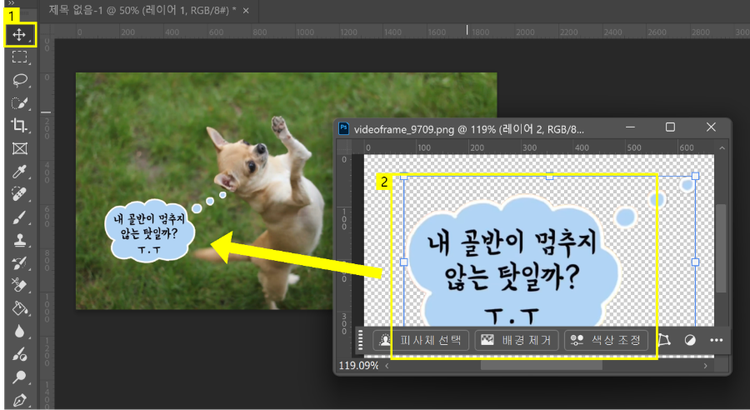This screenshot has width=750, height=410.
Task: Click the vertical scrollbar in videoframe window
Action: click(x=722, y=248)
